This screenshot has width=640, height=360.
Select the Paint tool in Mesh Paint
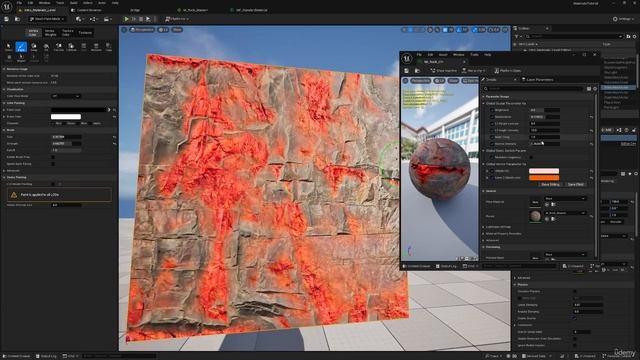[21, 47]
